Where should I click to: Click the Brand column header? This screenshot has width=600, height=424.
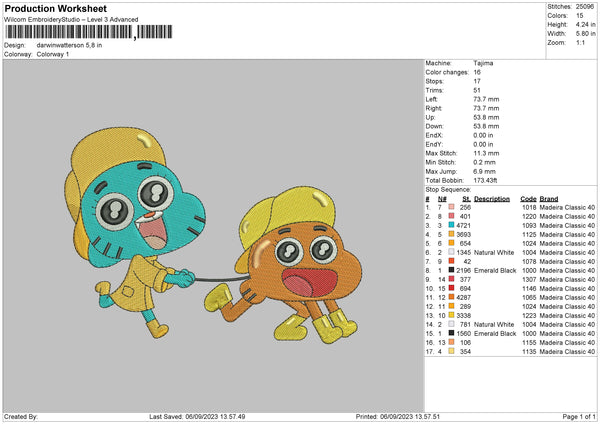coord(550,198)
